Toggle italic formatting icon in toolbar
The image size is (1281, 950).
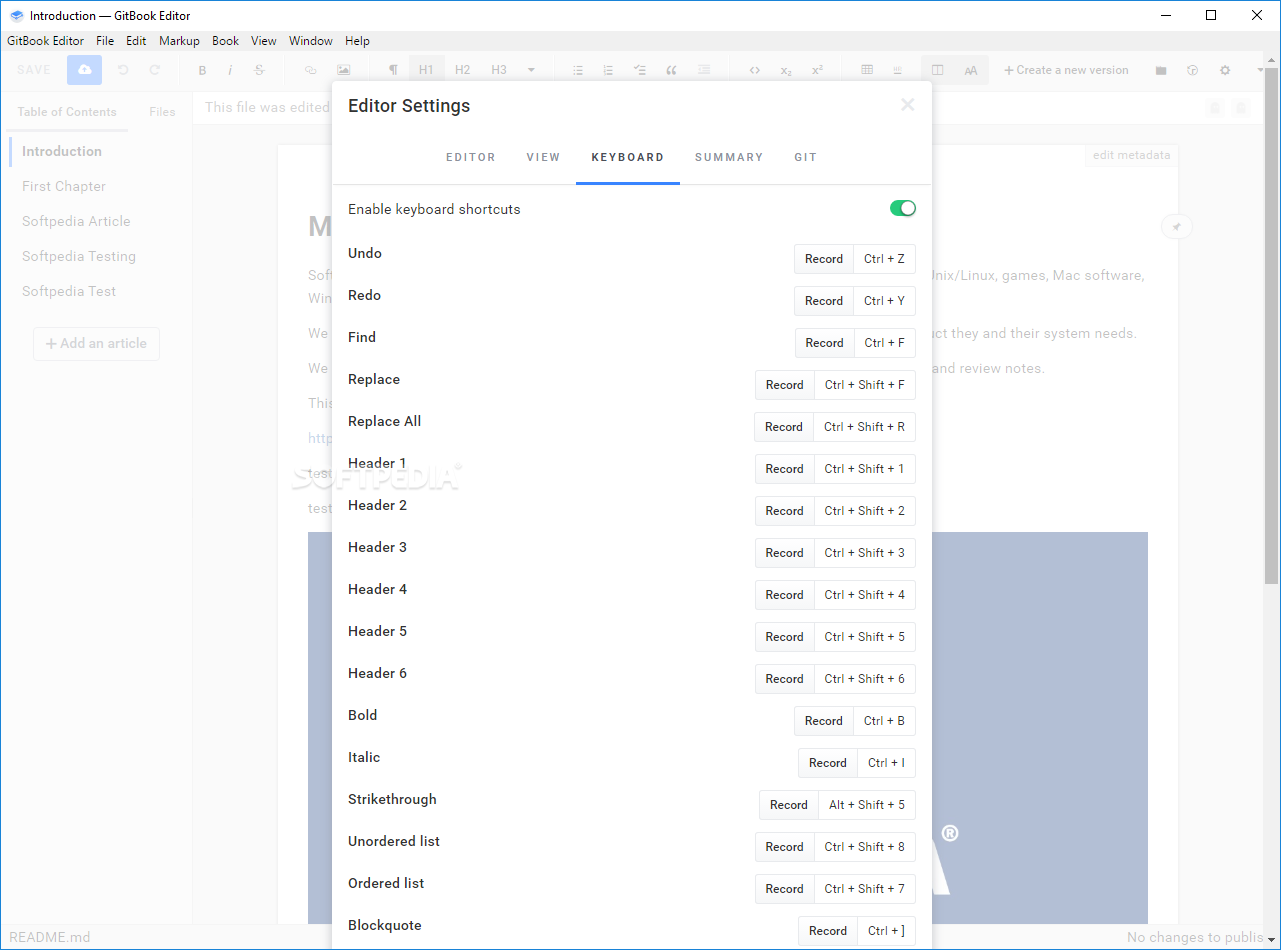[231, 70]
